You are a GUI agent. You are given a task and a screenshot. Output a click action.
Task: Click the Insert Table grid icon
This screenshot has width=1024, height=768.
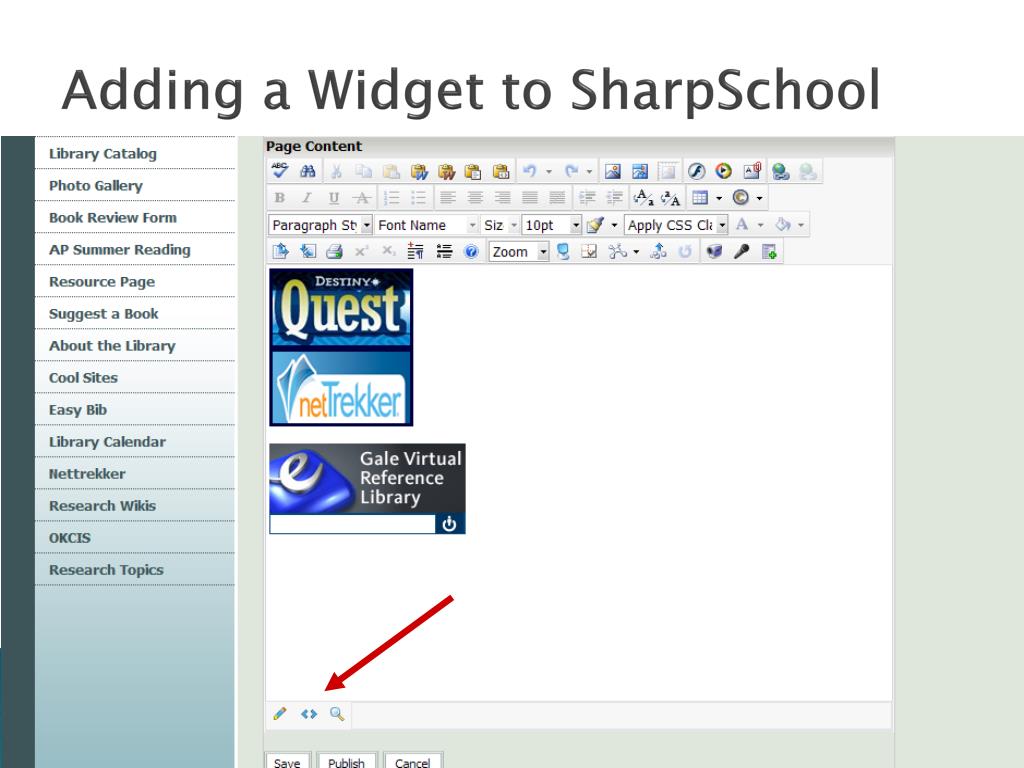coord(700,197)
